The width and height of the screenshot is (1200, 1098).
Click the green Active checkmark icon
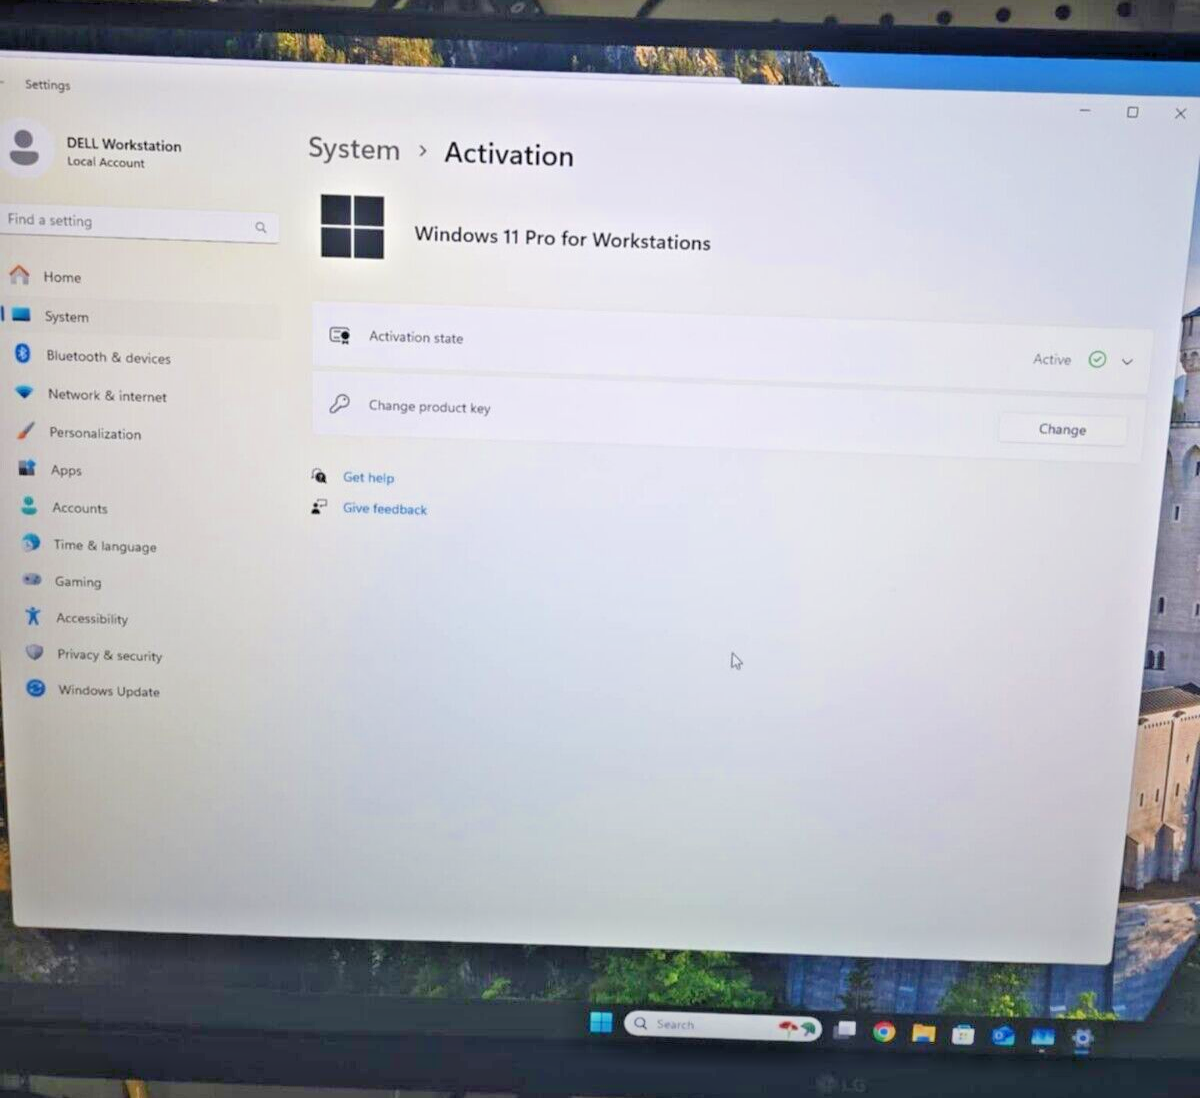[1097, 359]
